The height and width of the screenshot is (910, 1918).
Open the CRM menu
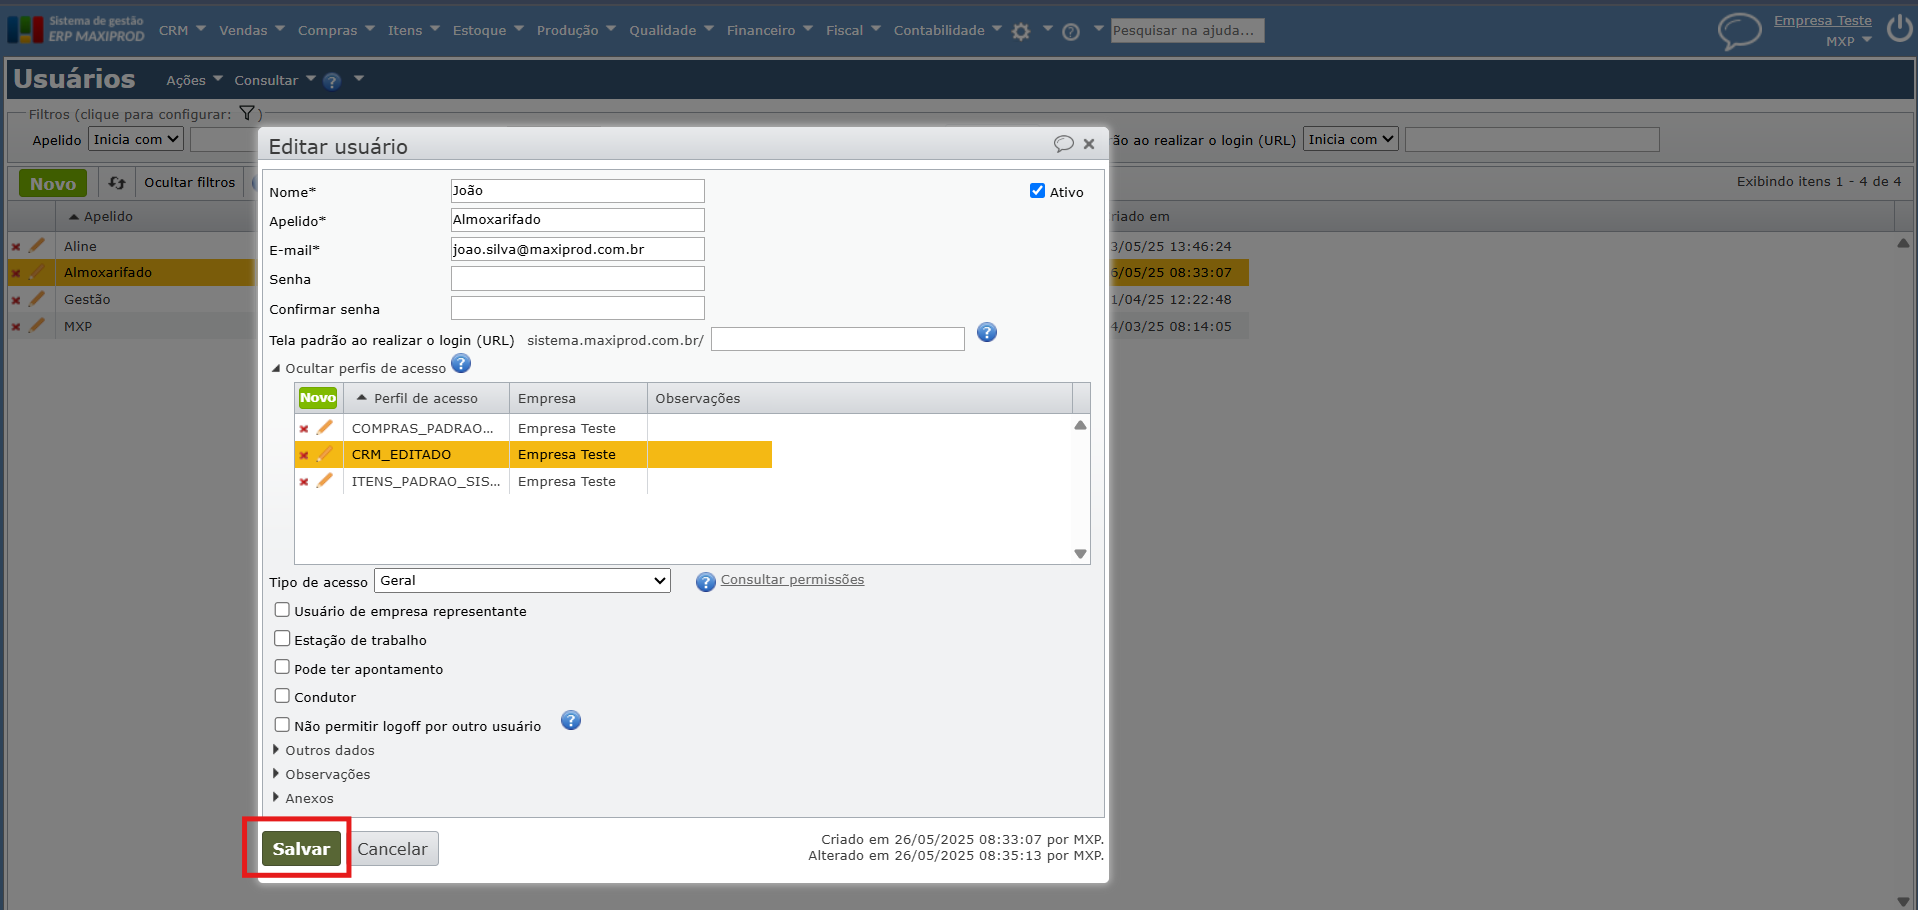point(182,31)
